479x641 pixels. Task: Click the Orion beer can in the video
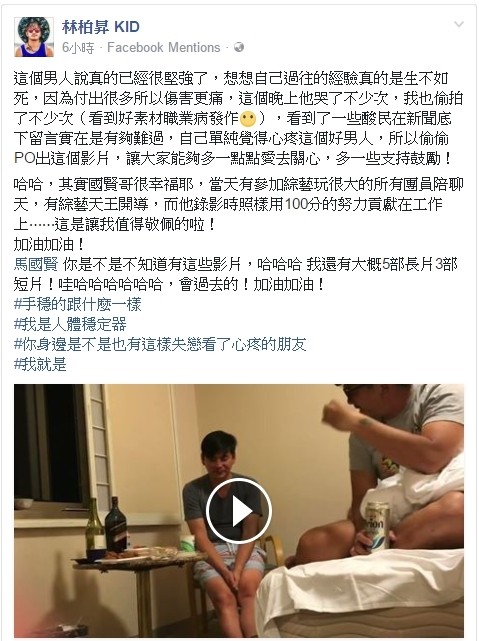click(x=377, y=525)
